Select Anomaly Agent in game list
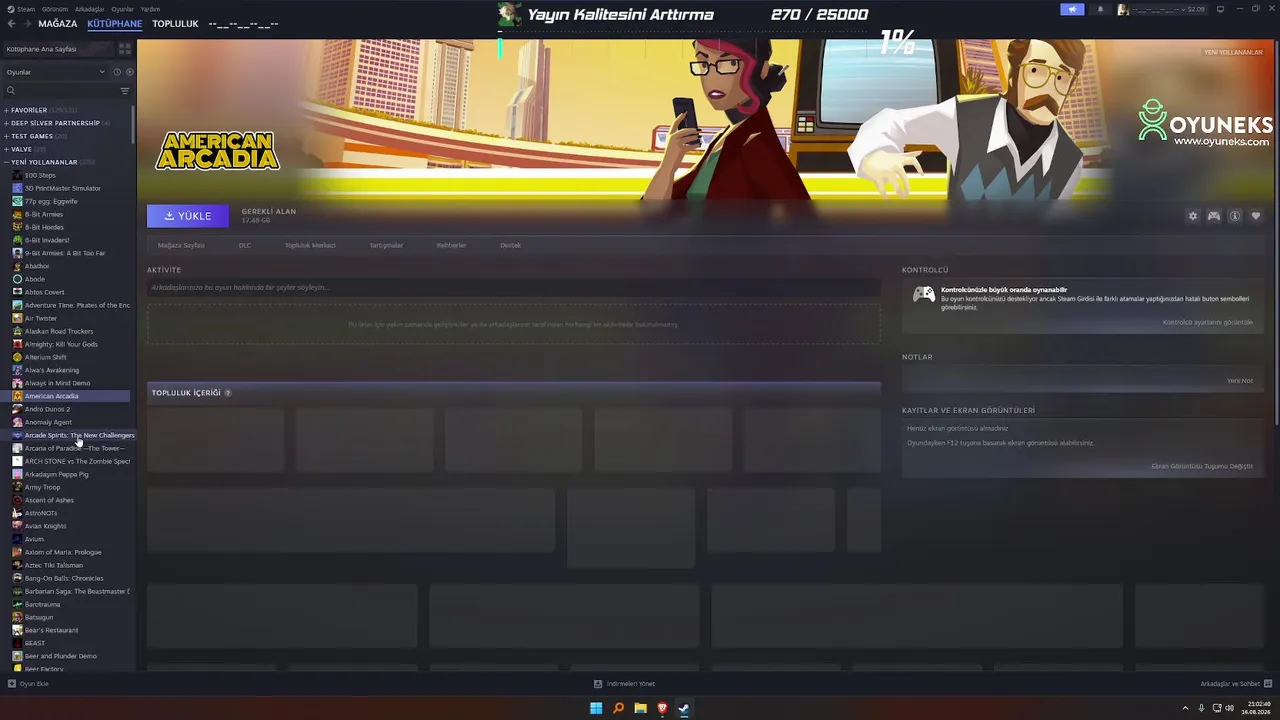 point(48,422)
